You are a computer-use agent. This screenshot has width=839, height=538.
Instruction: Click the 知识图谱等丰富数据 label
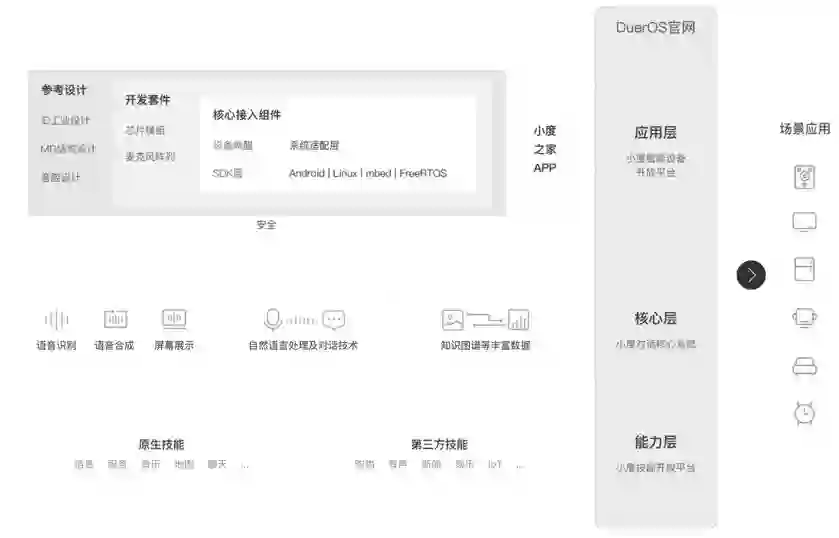(x=485, y=345)
